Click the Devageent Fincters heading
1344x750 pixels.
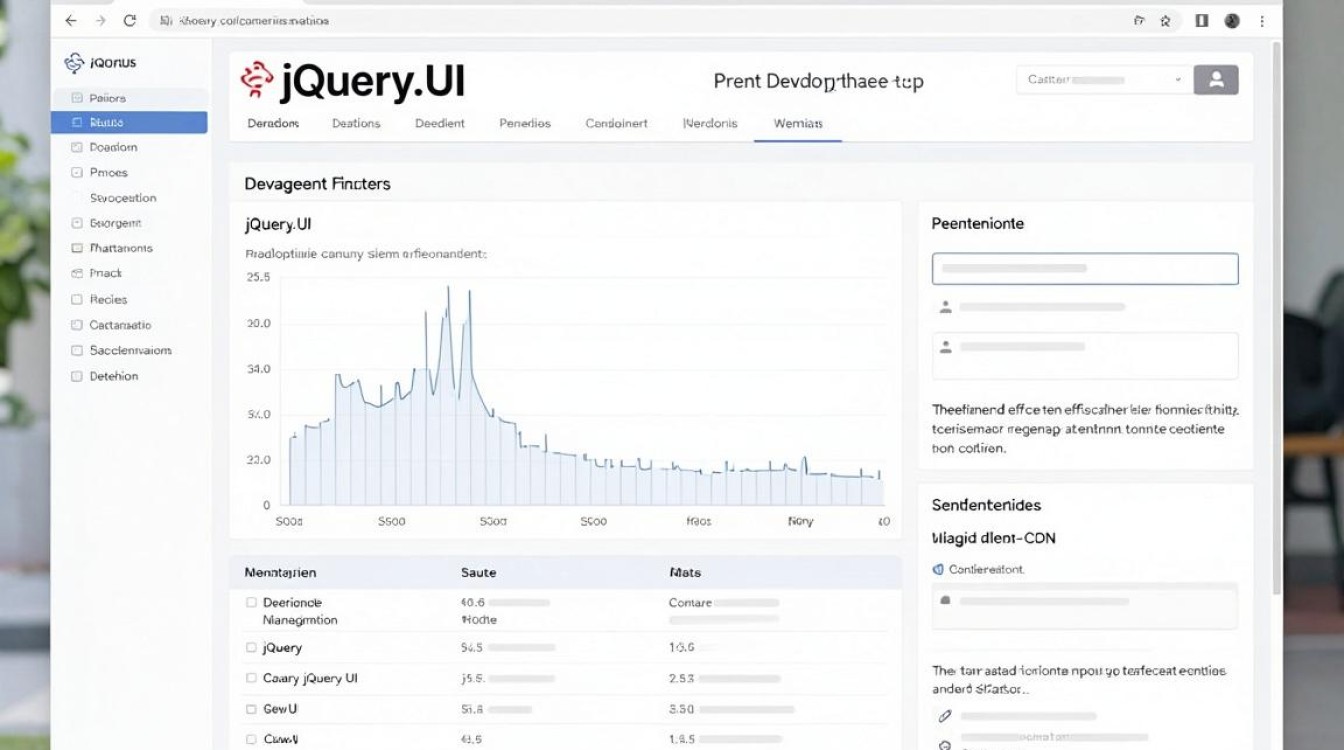(317, 184)
